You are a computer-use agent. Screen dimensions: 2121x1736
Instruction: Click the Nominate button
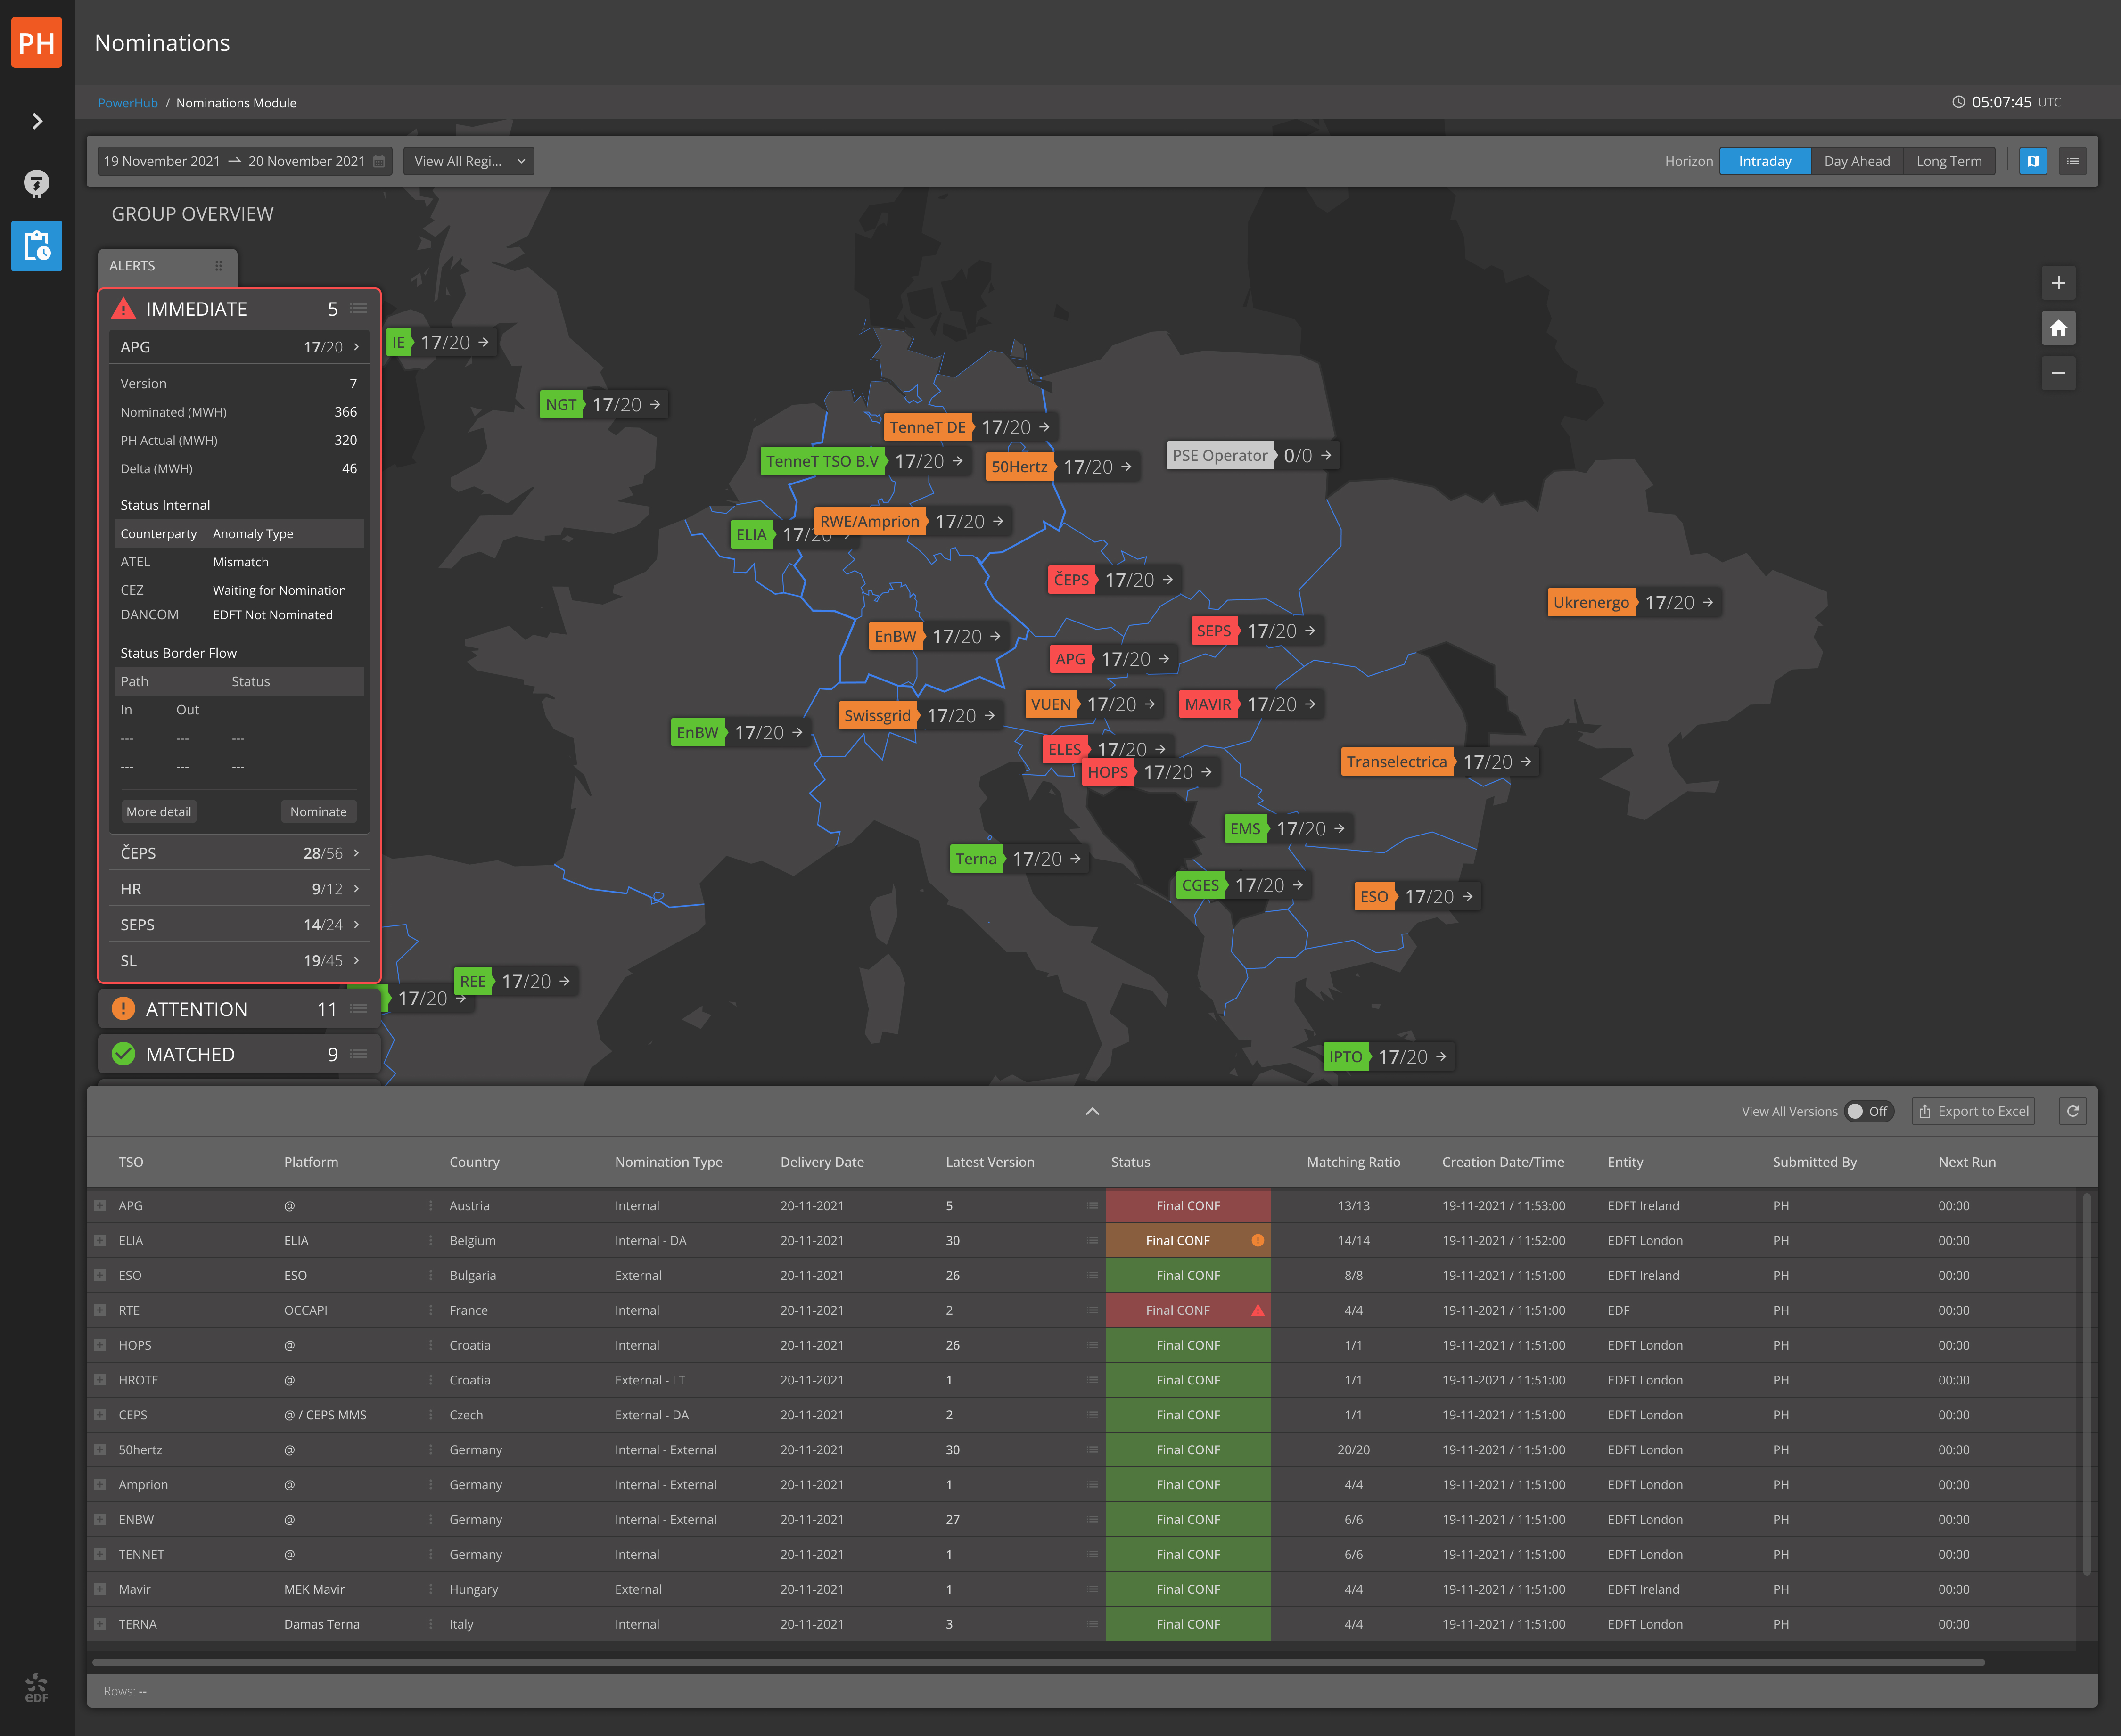tap(318, 812)
